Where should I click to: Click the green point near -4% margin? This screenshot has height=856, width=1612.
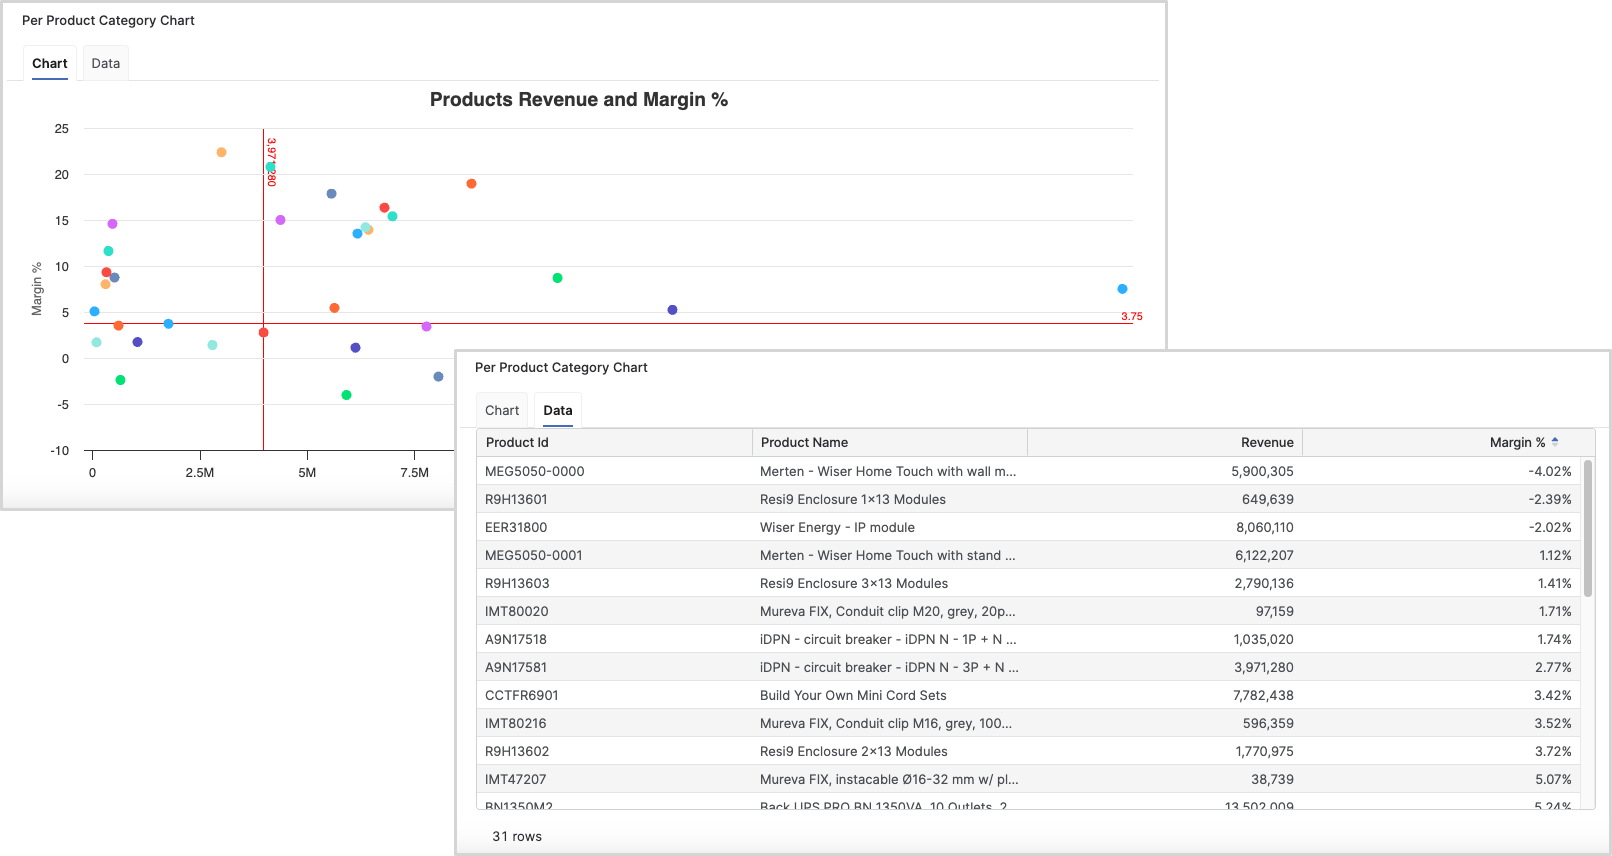[347, 395]
